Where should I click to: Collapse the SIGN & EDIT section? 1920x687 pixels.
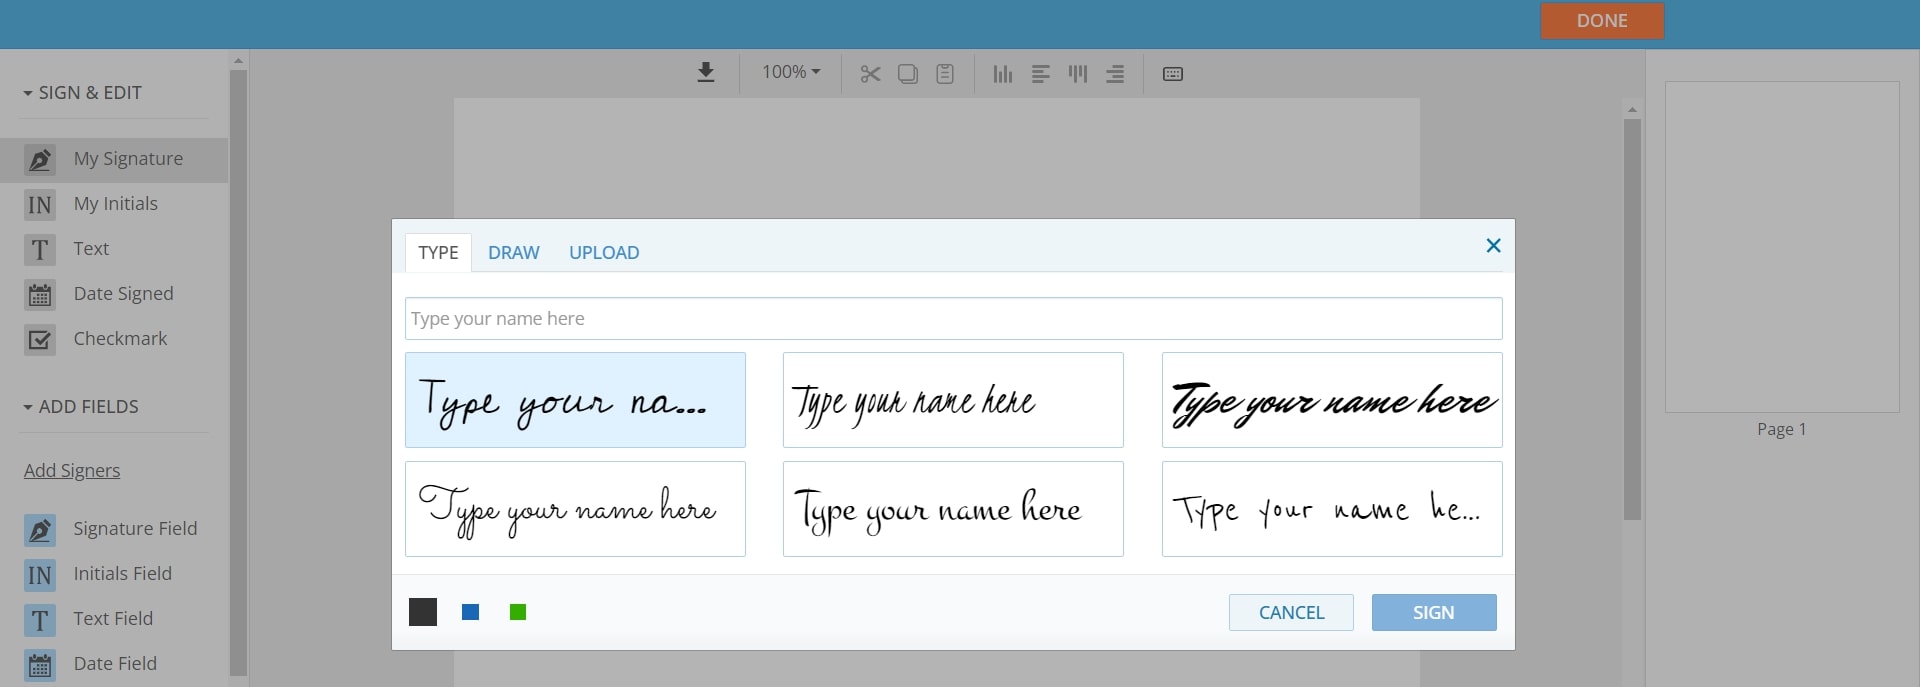pos(82,93)
